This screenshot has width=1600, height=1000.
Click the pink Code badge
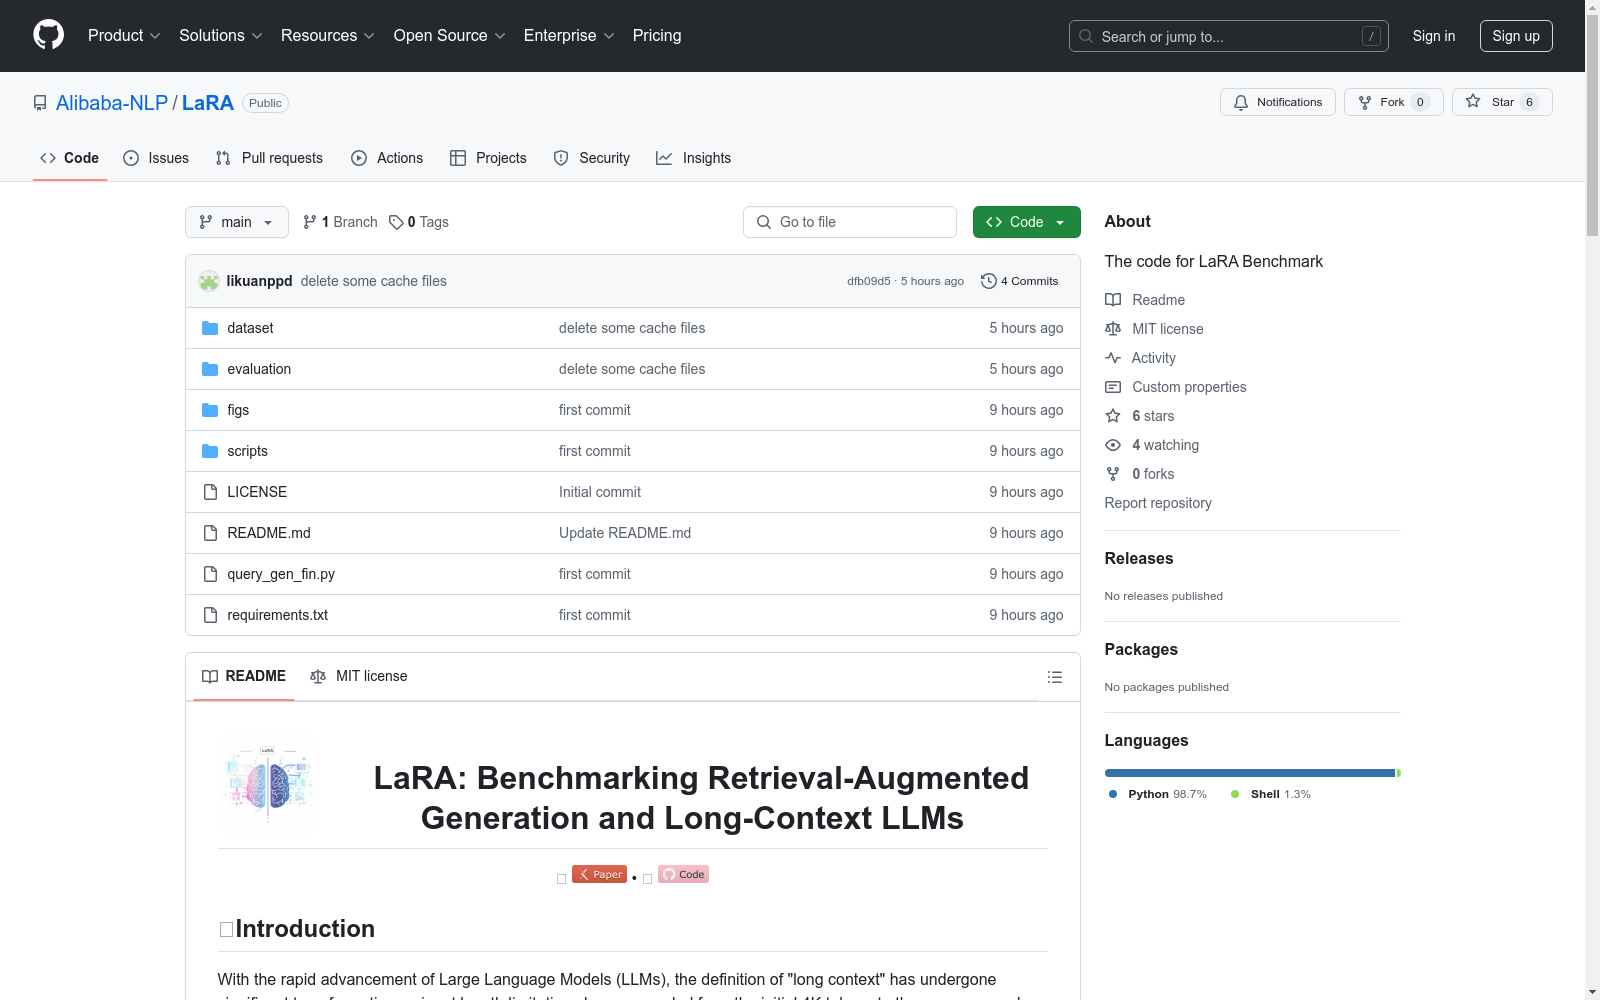click(683, 874)
